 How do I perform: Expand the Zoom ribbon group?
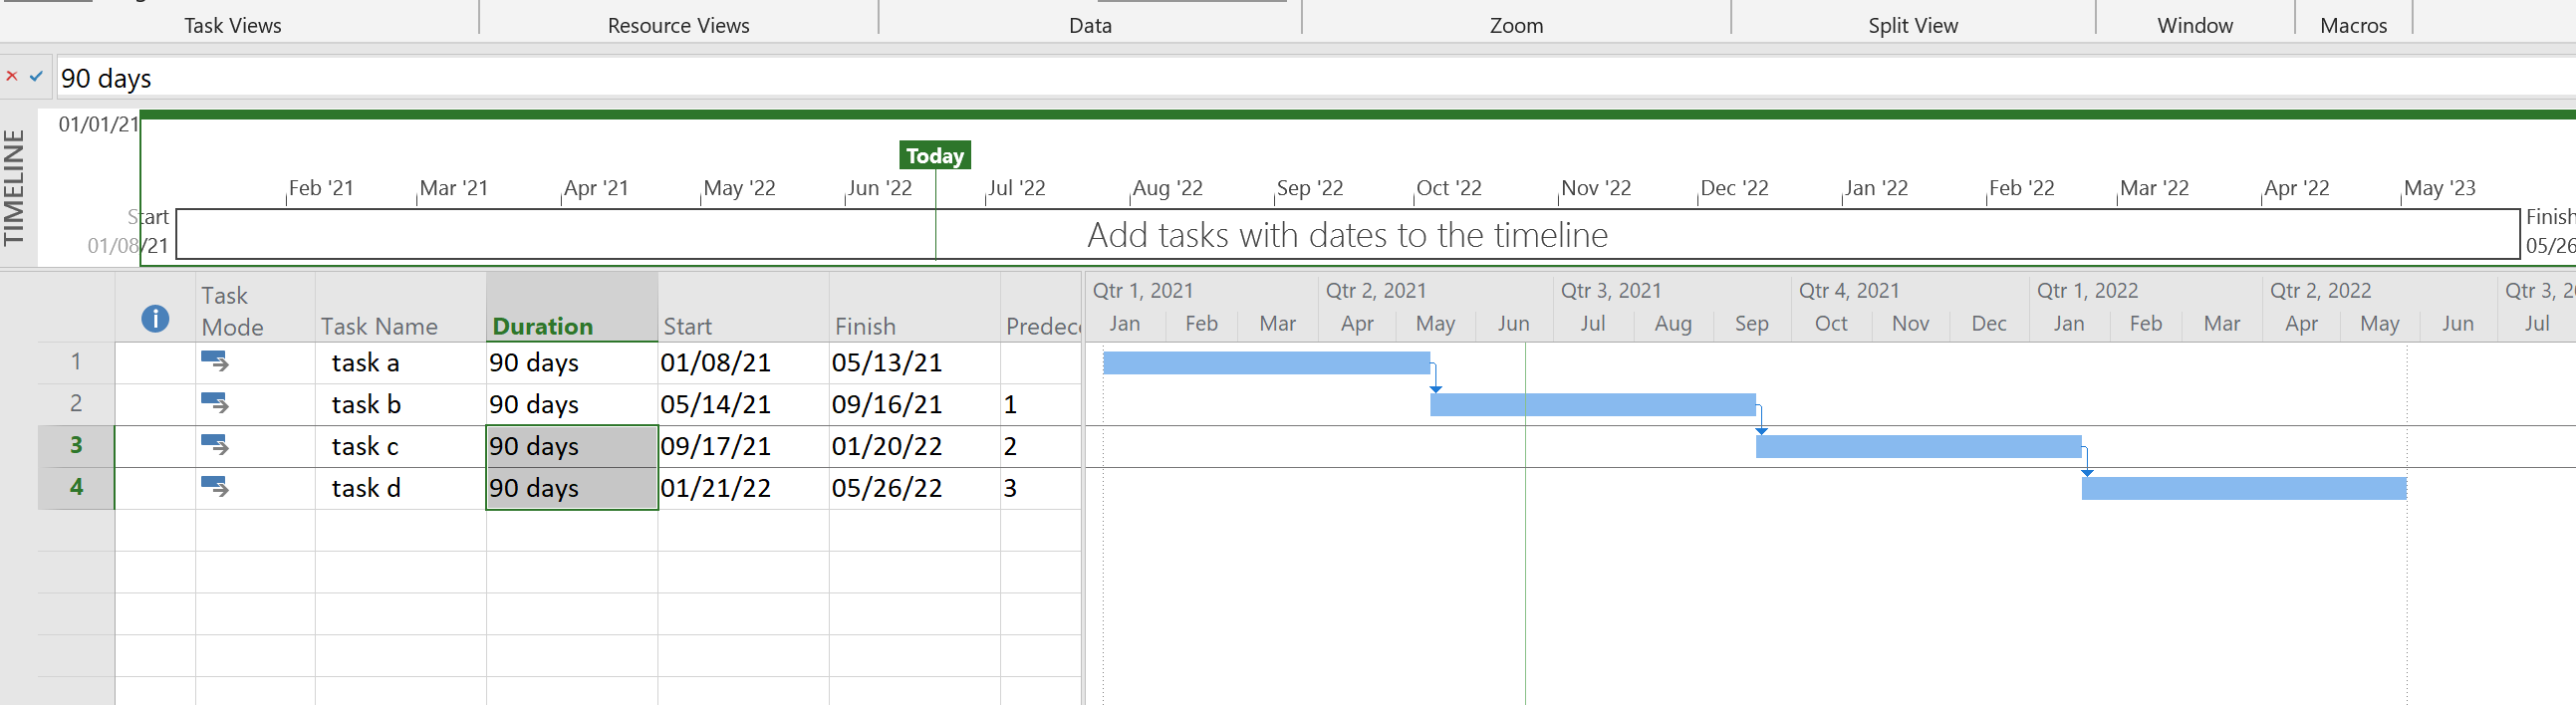pyautogui.click(x=1516, y=26)
